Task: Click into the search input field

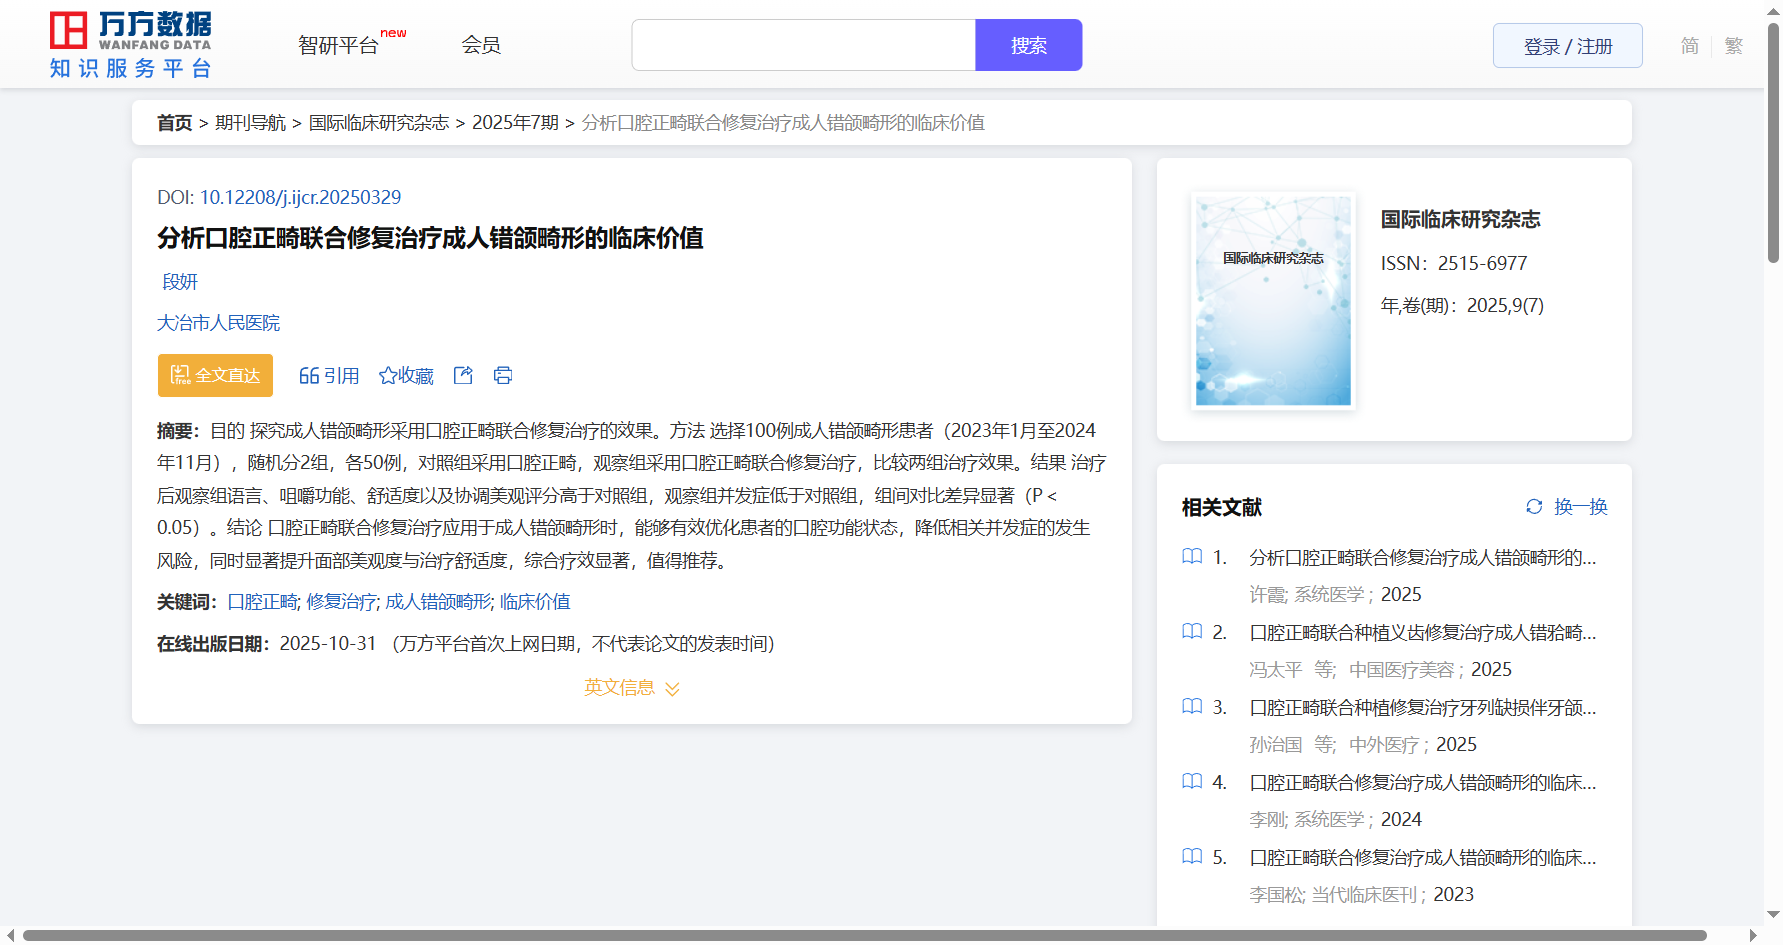Action: coord(803,46)
